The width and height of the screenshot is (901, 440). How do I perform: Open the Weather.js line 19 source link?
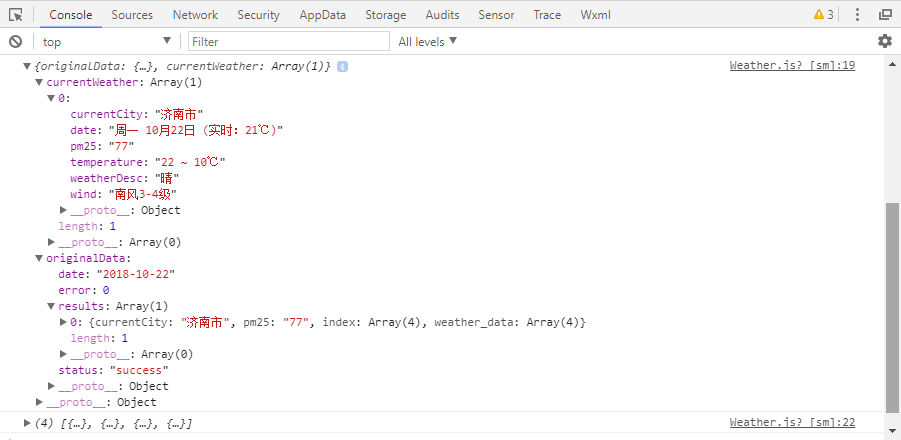791,66
